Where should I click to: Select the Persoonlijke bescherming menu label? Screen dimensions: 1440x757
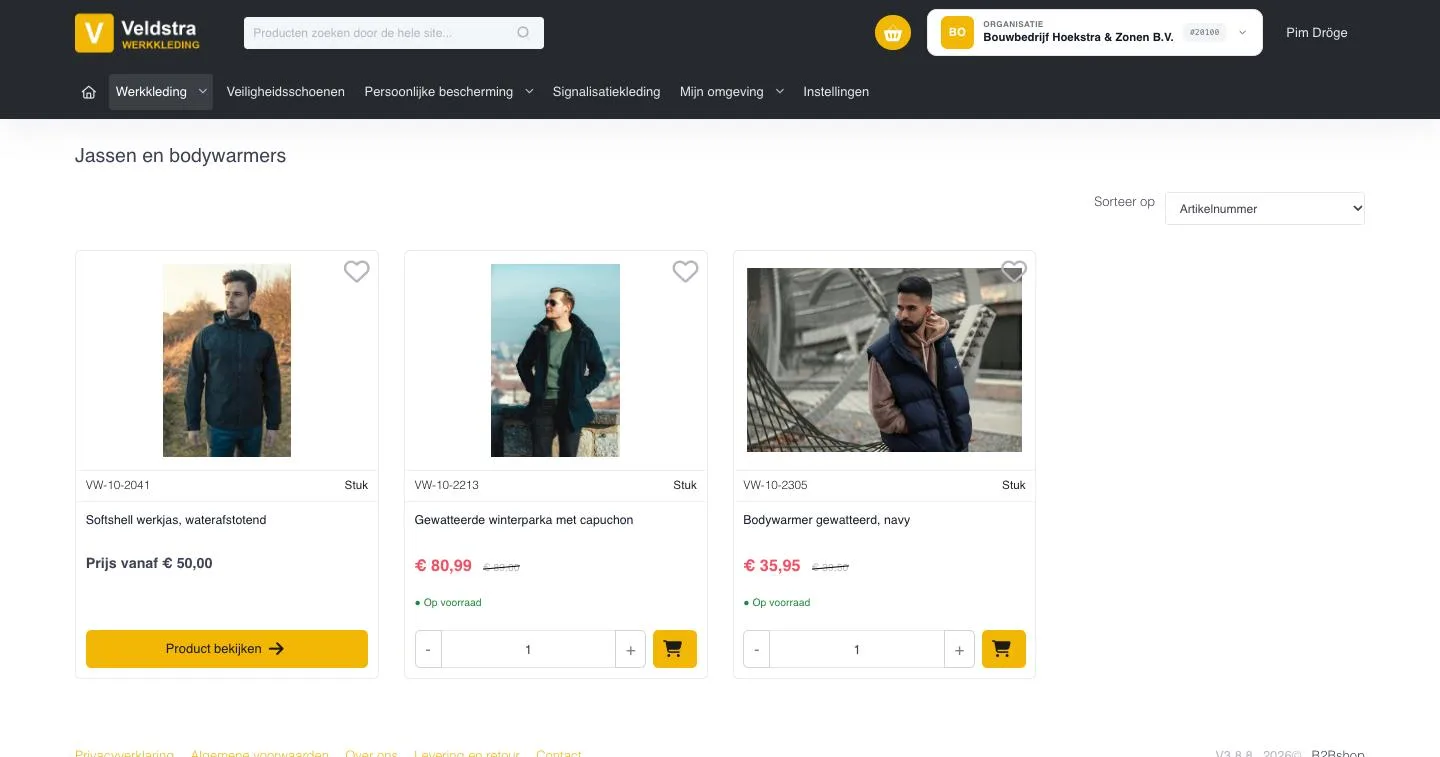[x=439, y=92]
